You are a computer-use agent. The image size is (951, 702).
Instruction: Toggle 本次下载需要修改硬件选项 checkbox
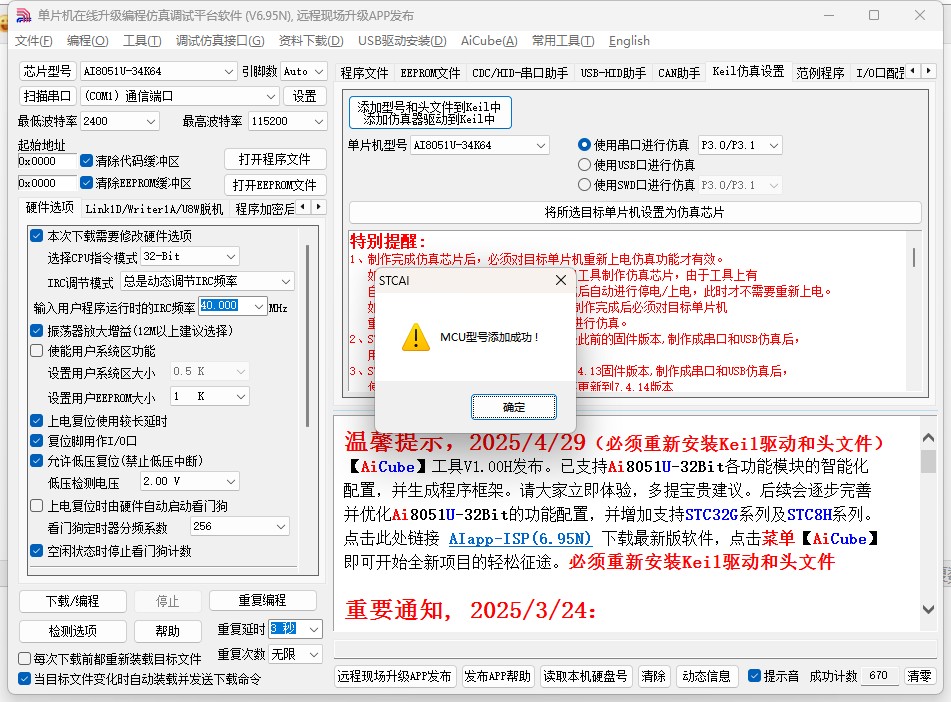(x=36, y=235)
